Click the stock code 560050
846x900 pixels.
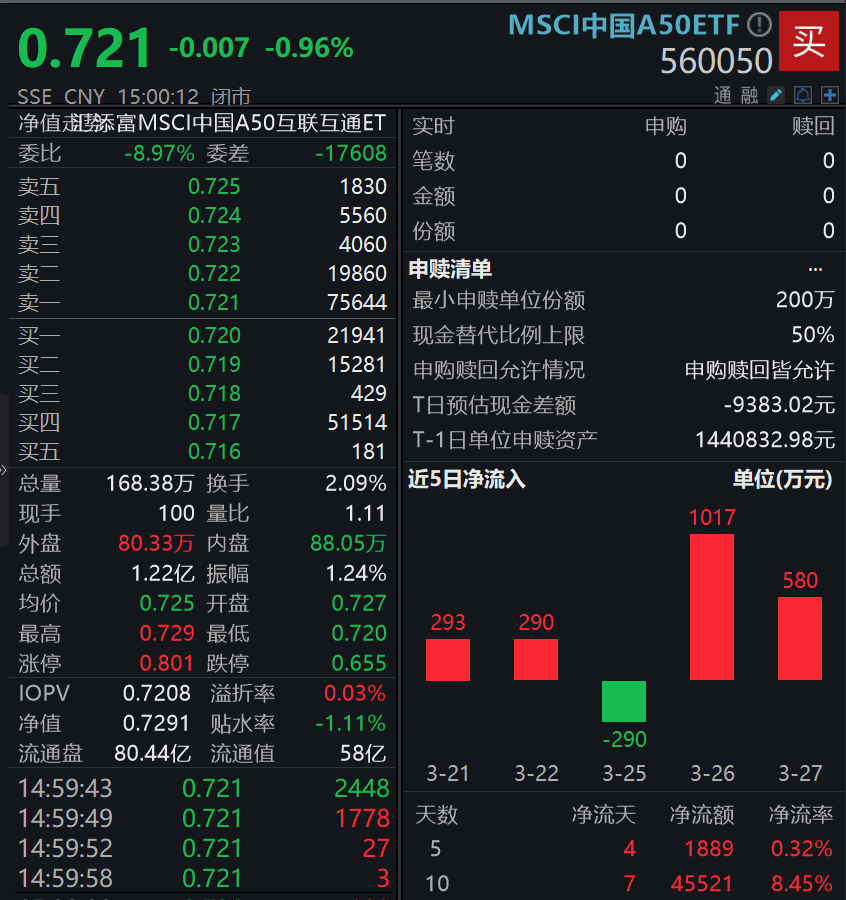click(x=716, y=61)
